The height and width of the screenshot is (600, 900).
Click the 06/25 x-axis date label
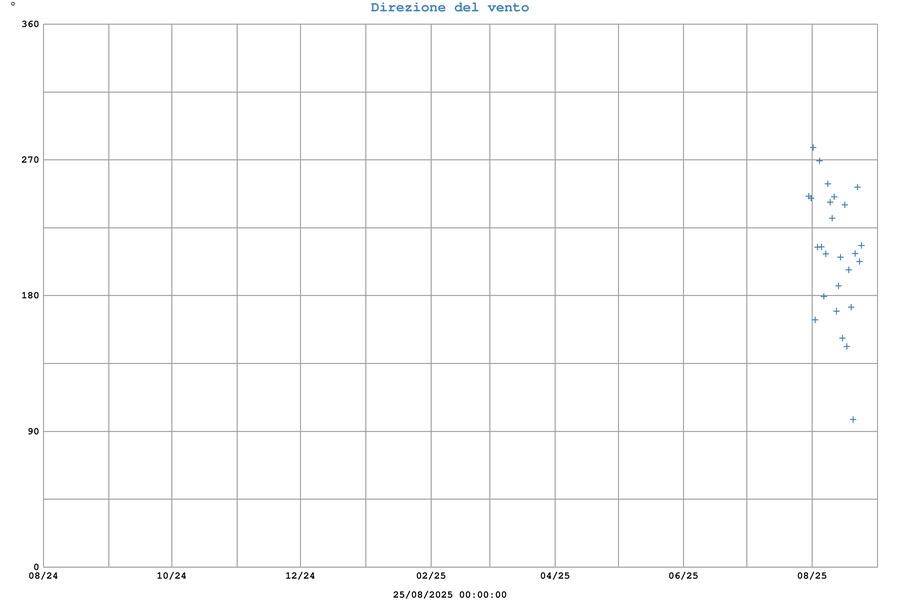point(684,576)
